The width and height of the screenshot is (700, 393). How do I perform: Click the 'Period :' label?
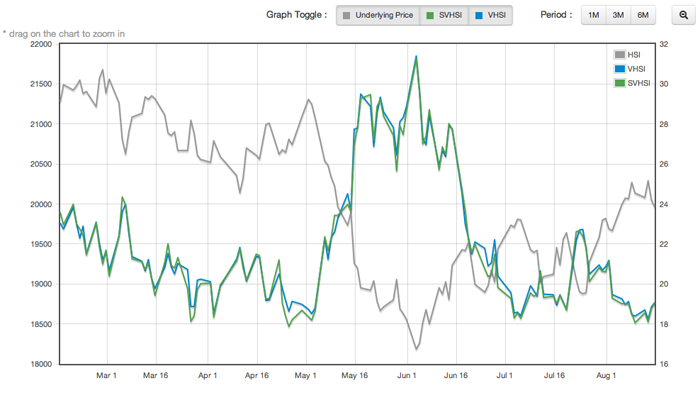556,15
